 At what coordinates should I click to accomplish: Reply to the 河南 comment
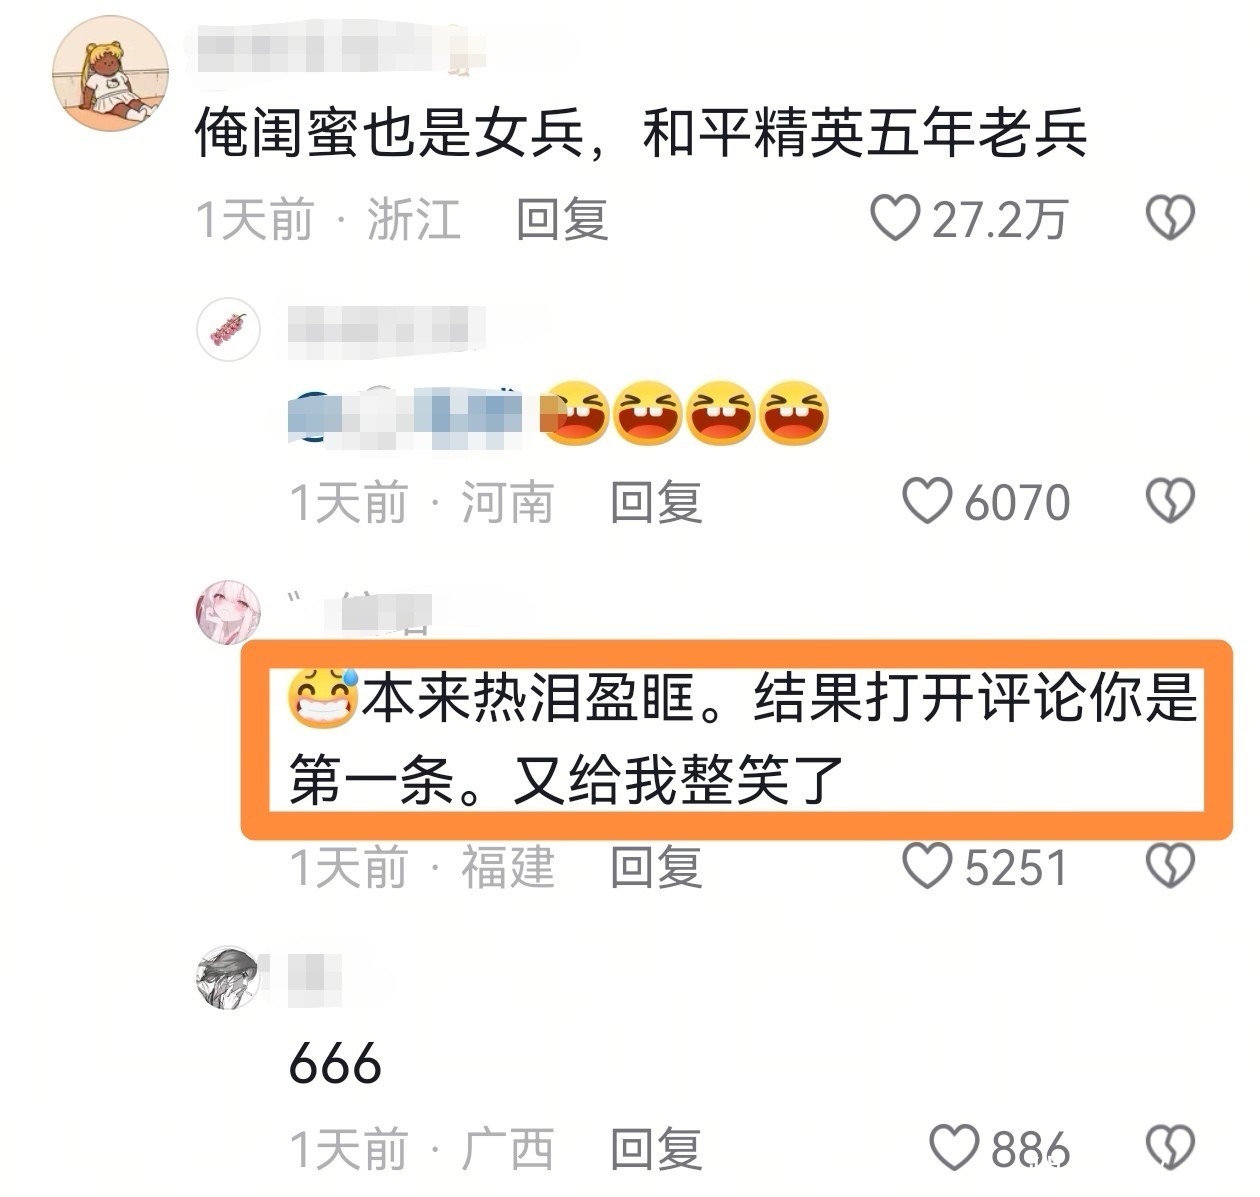click(656, 502)
